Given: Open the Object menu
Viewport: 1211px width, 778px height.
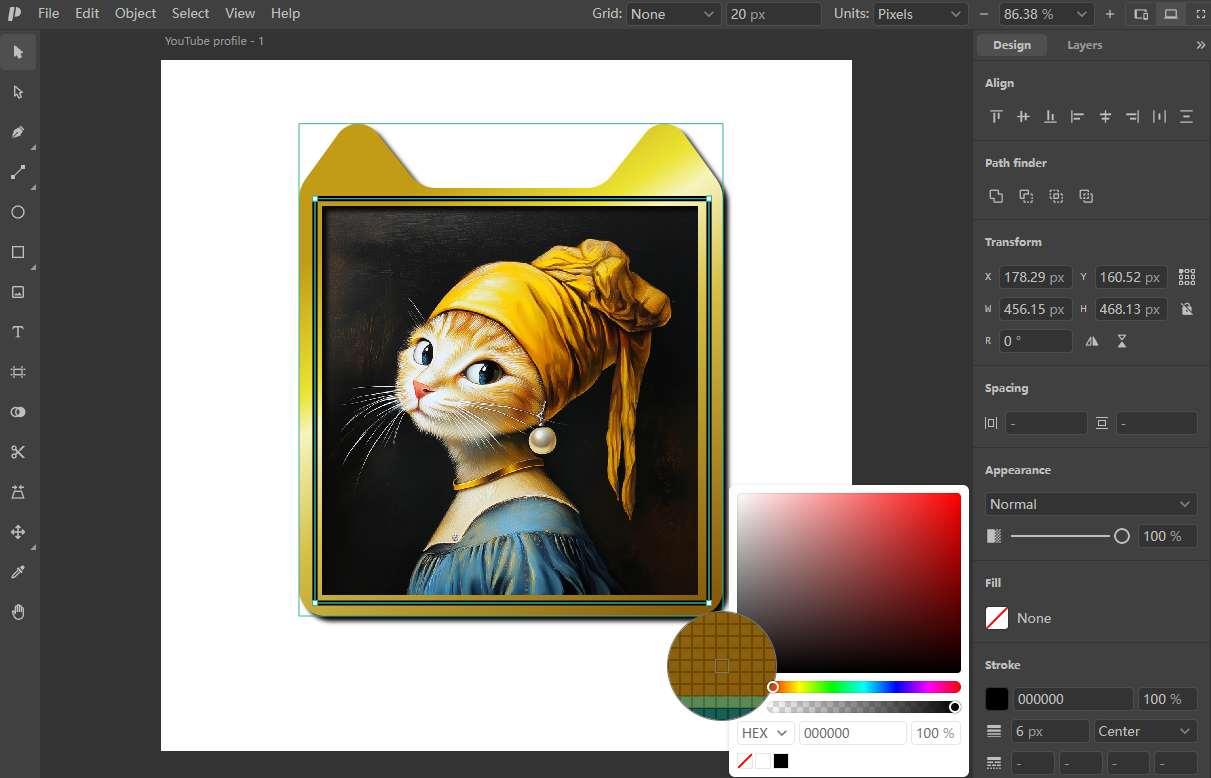Looking at the screenshot, I should point(135,14).
